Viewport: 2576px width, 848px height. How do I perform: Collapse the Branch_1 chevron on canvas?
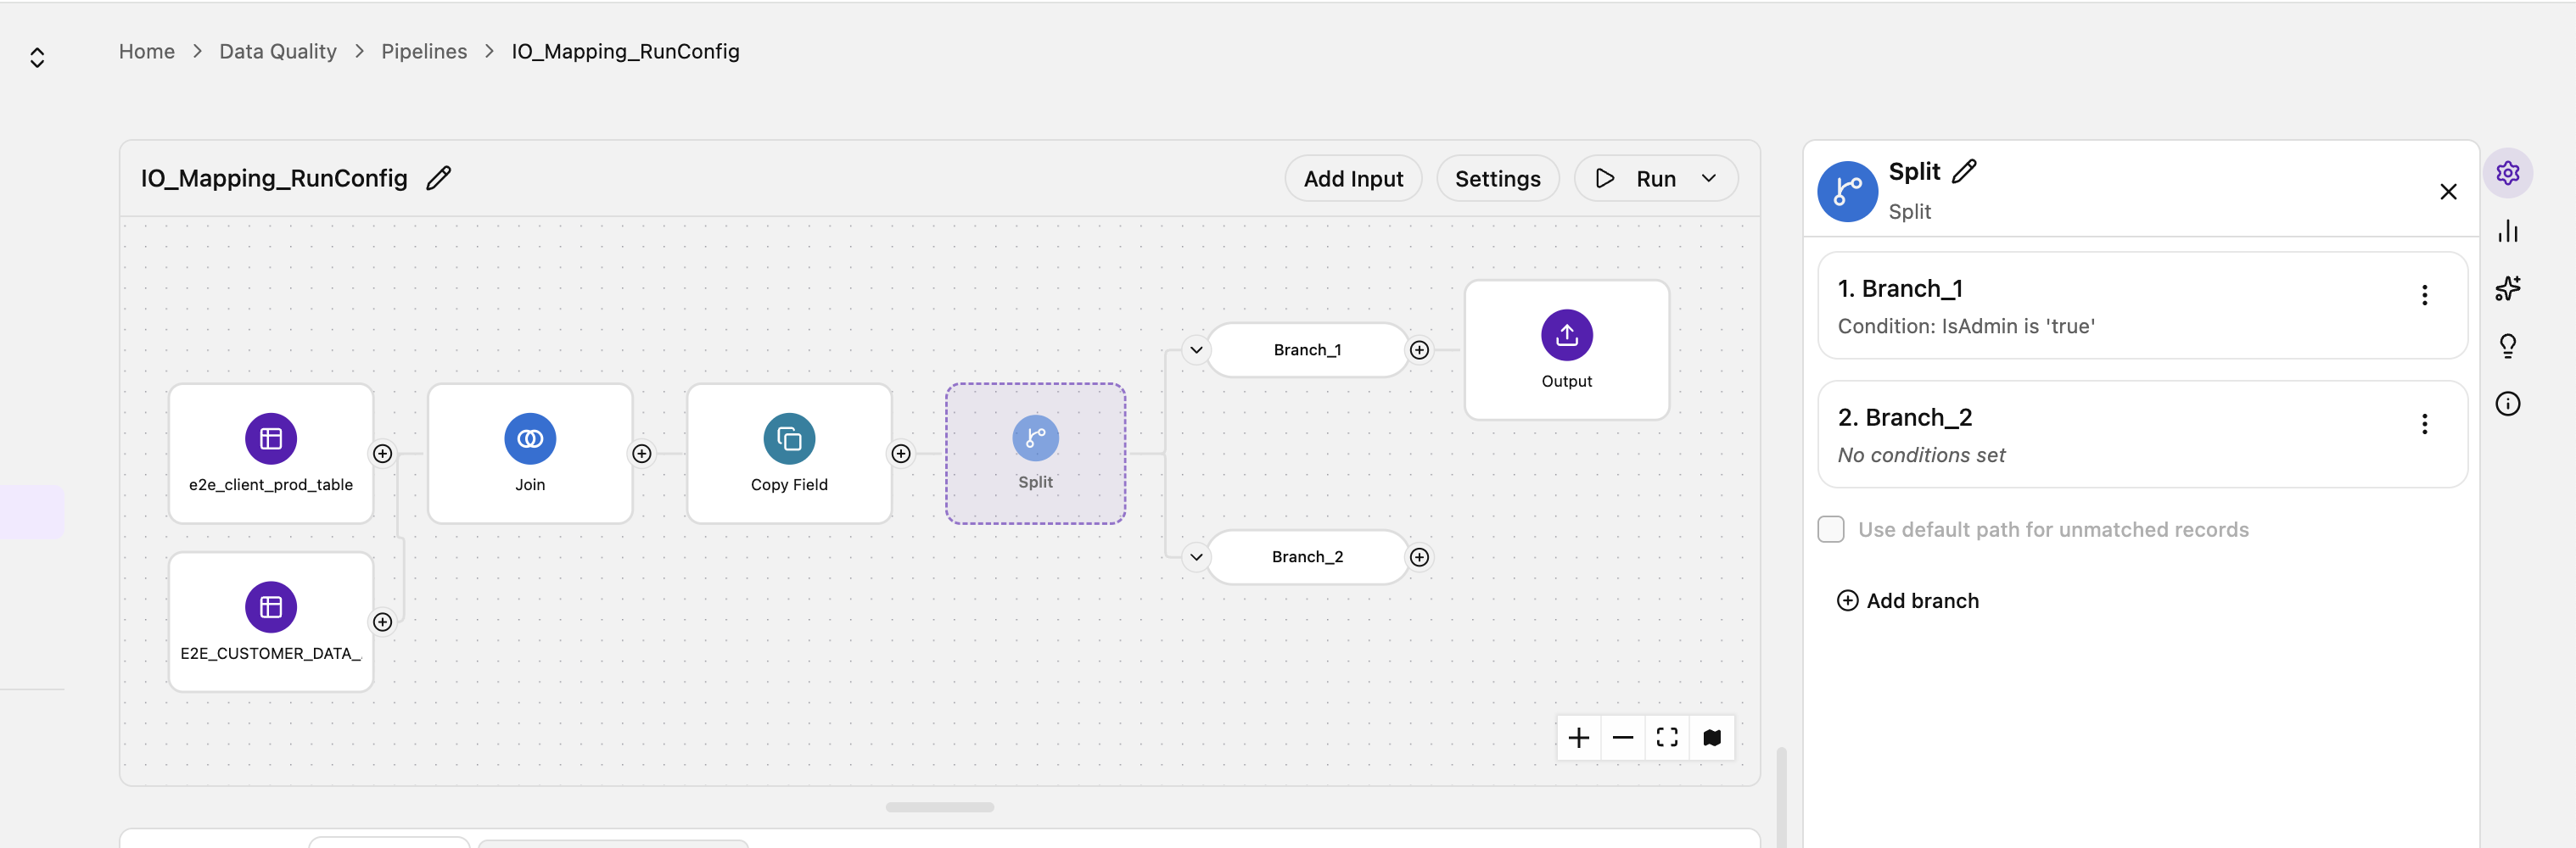(x=1196, y=350)
